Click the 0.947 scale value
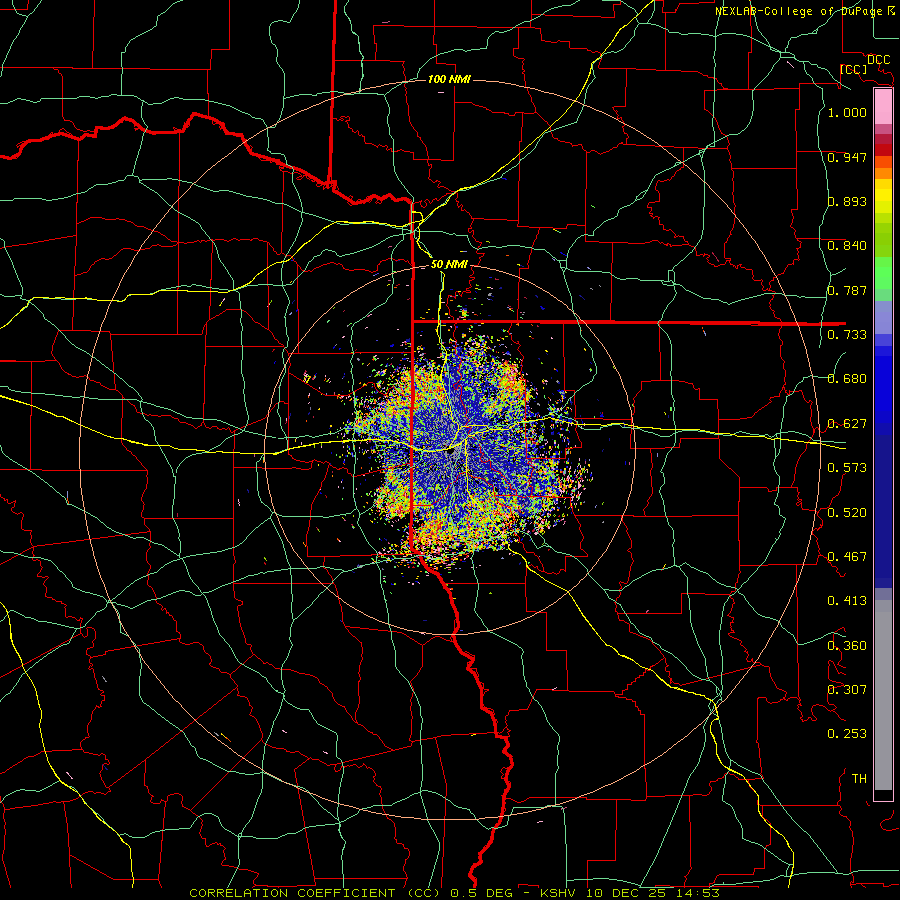 tap(847, 157)
